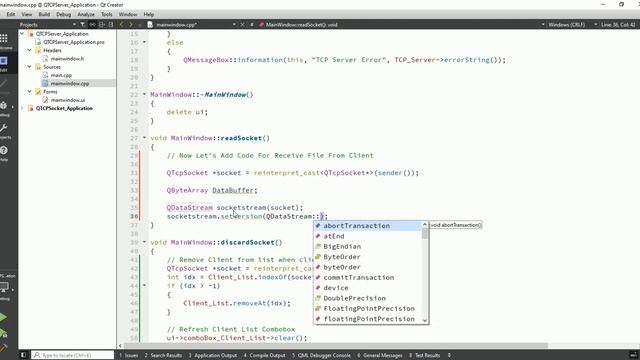Close the mainwindow.cpp document with X icon

[242, 24]
